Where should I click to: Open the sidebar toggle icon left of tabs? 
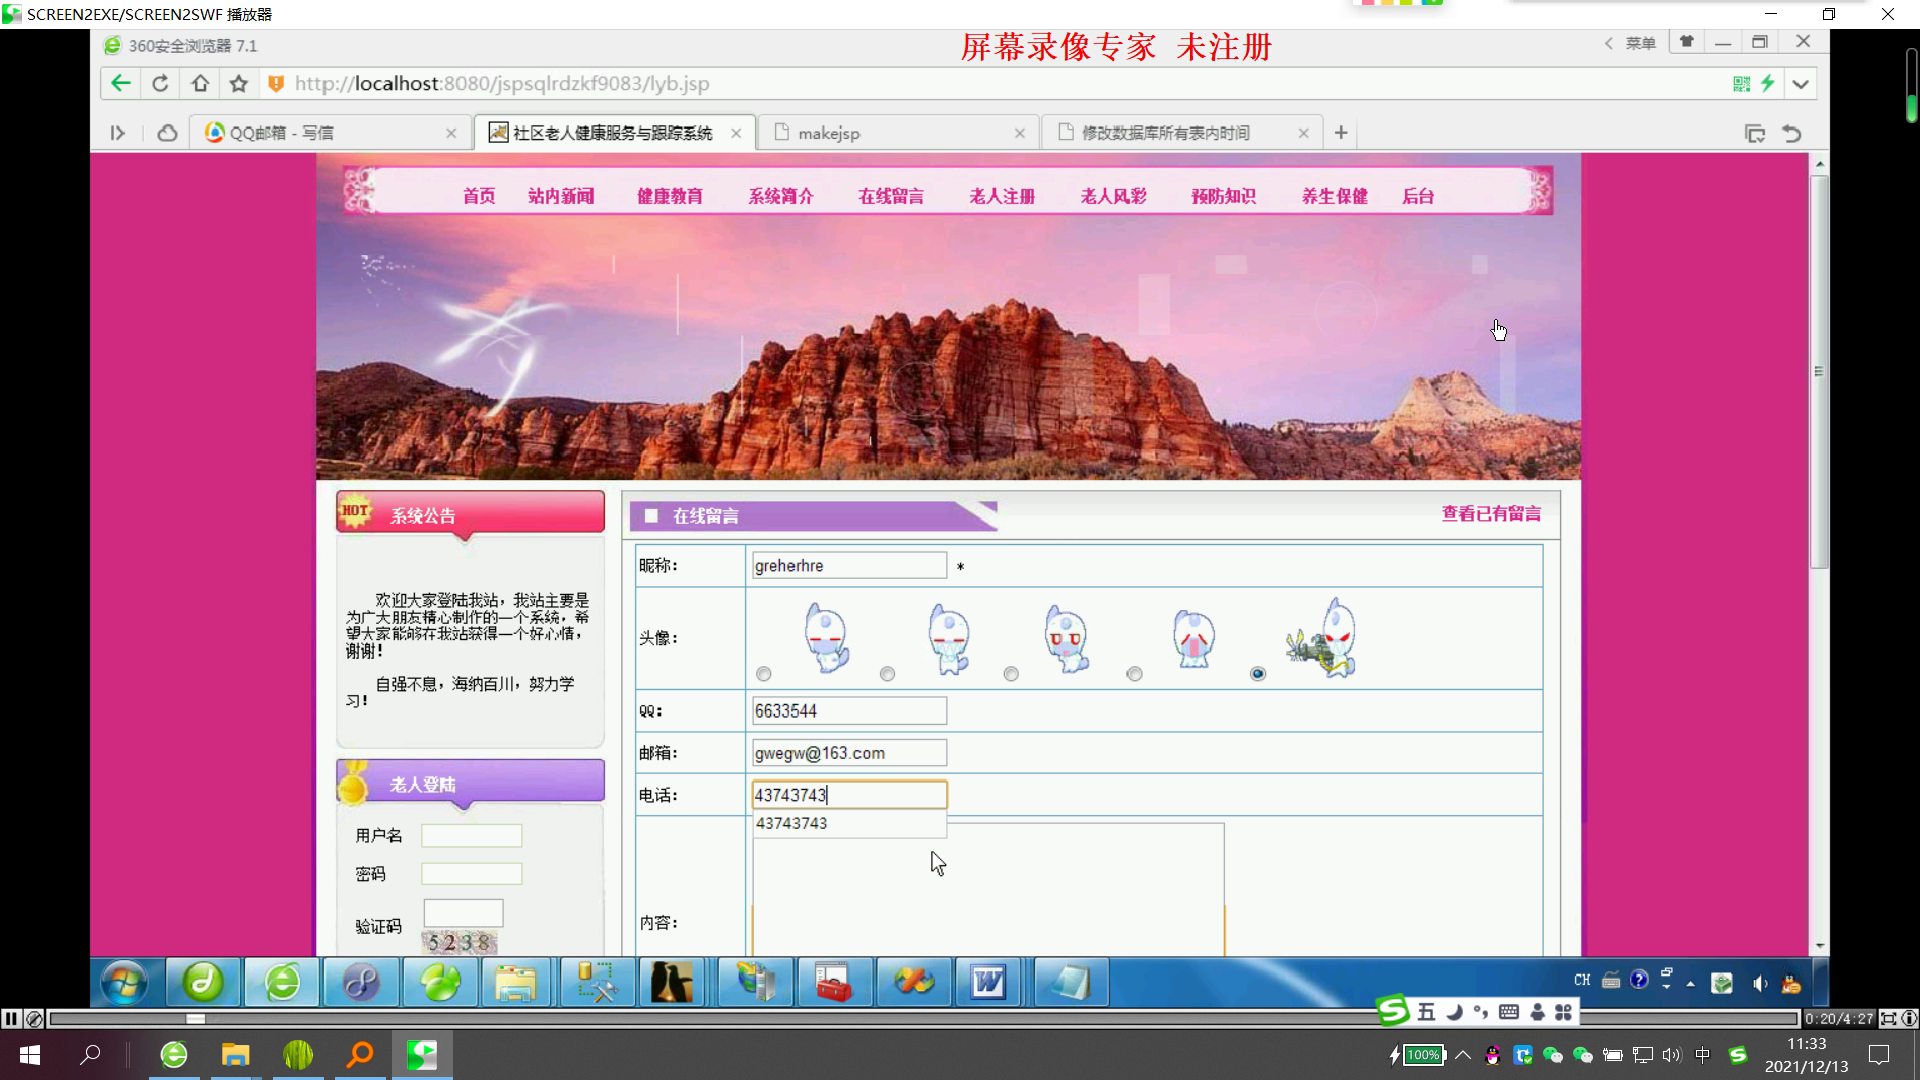pos(118,133)
